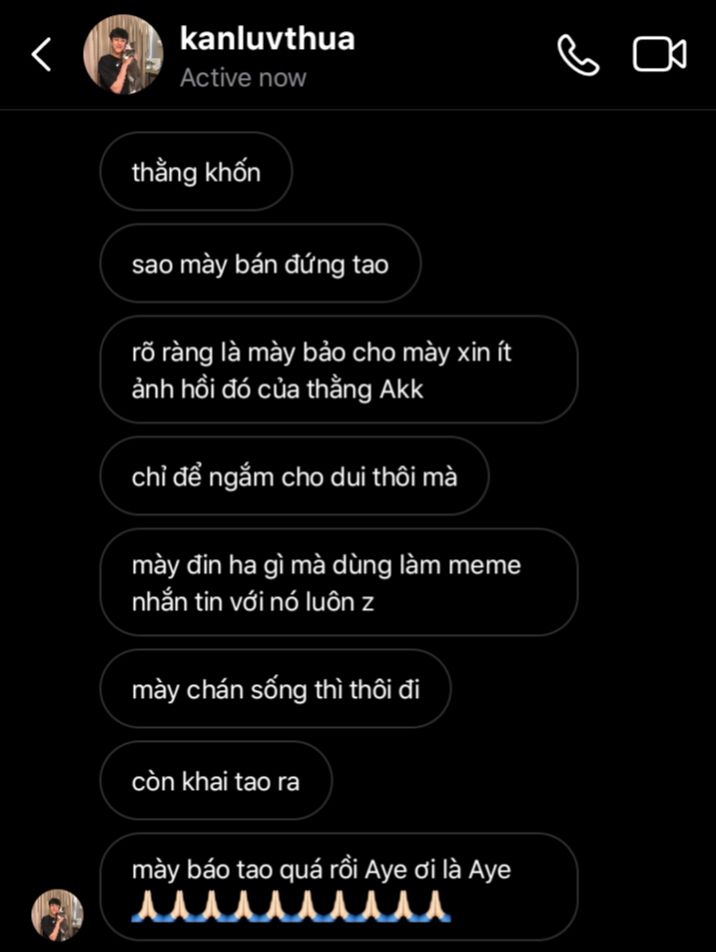716x952 pixels.
Task: Tap the first line 'rõ ràng là mày bảo'
Action: [233, 353]
